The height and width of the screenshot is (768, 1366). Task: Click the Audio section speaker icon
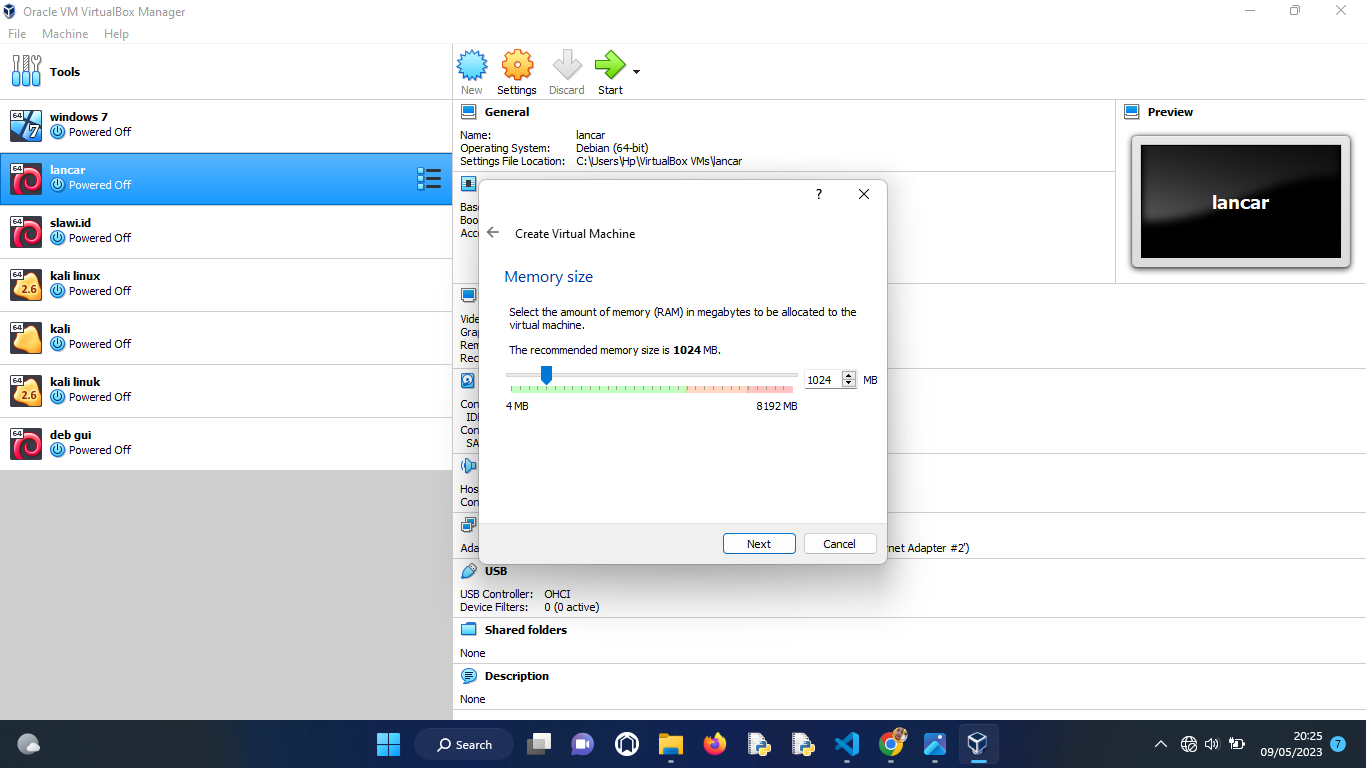click(468, 466)
